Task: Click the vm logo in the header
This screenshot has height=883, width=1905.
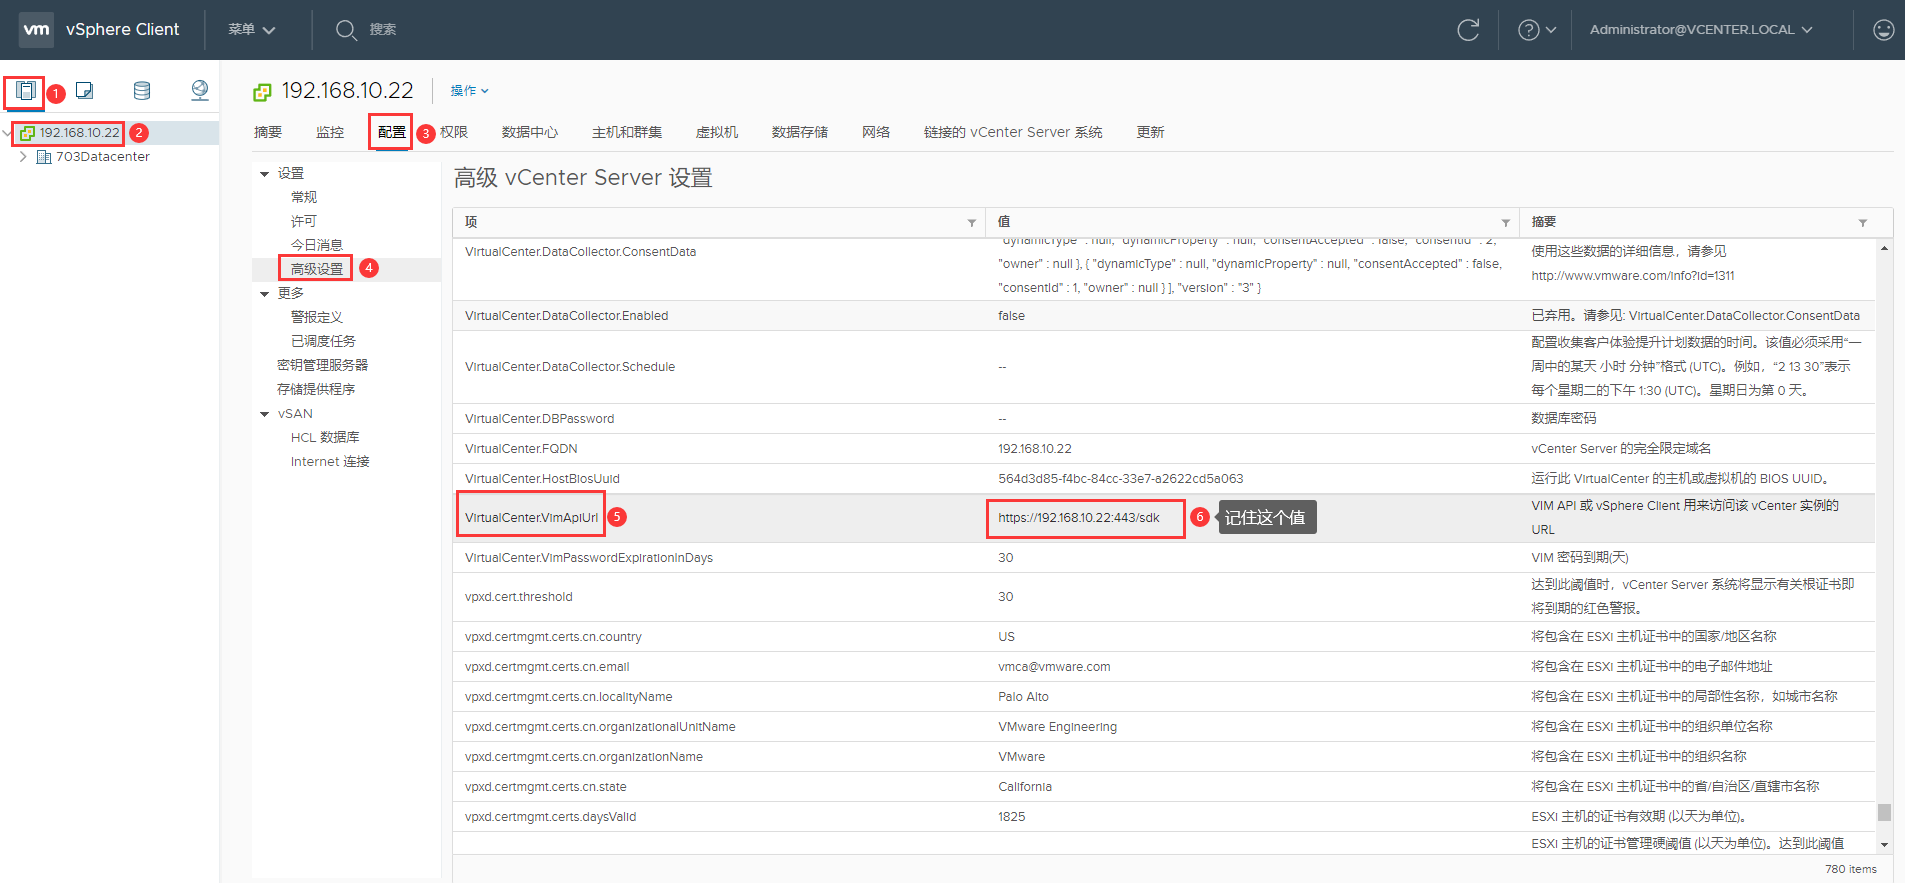Action: [x=36, y=29]
